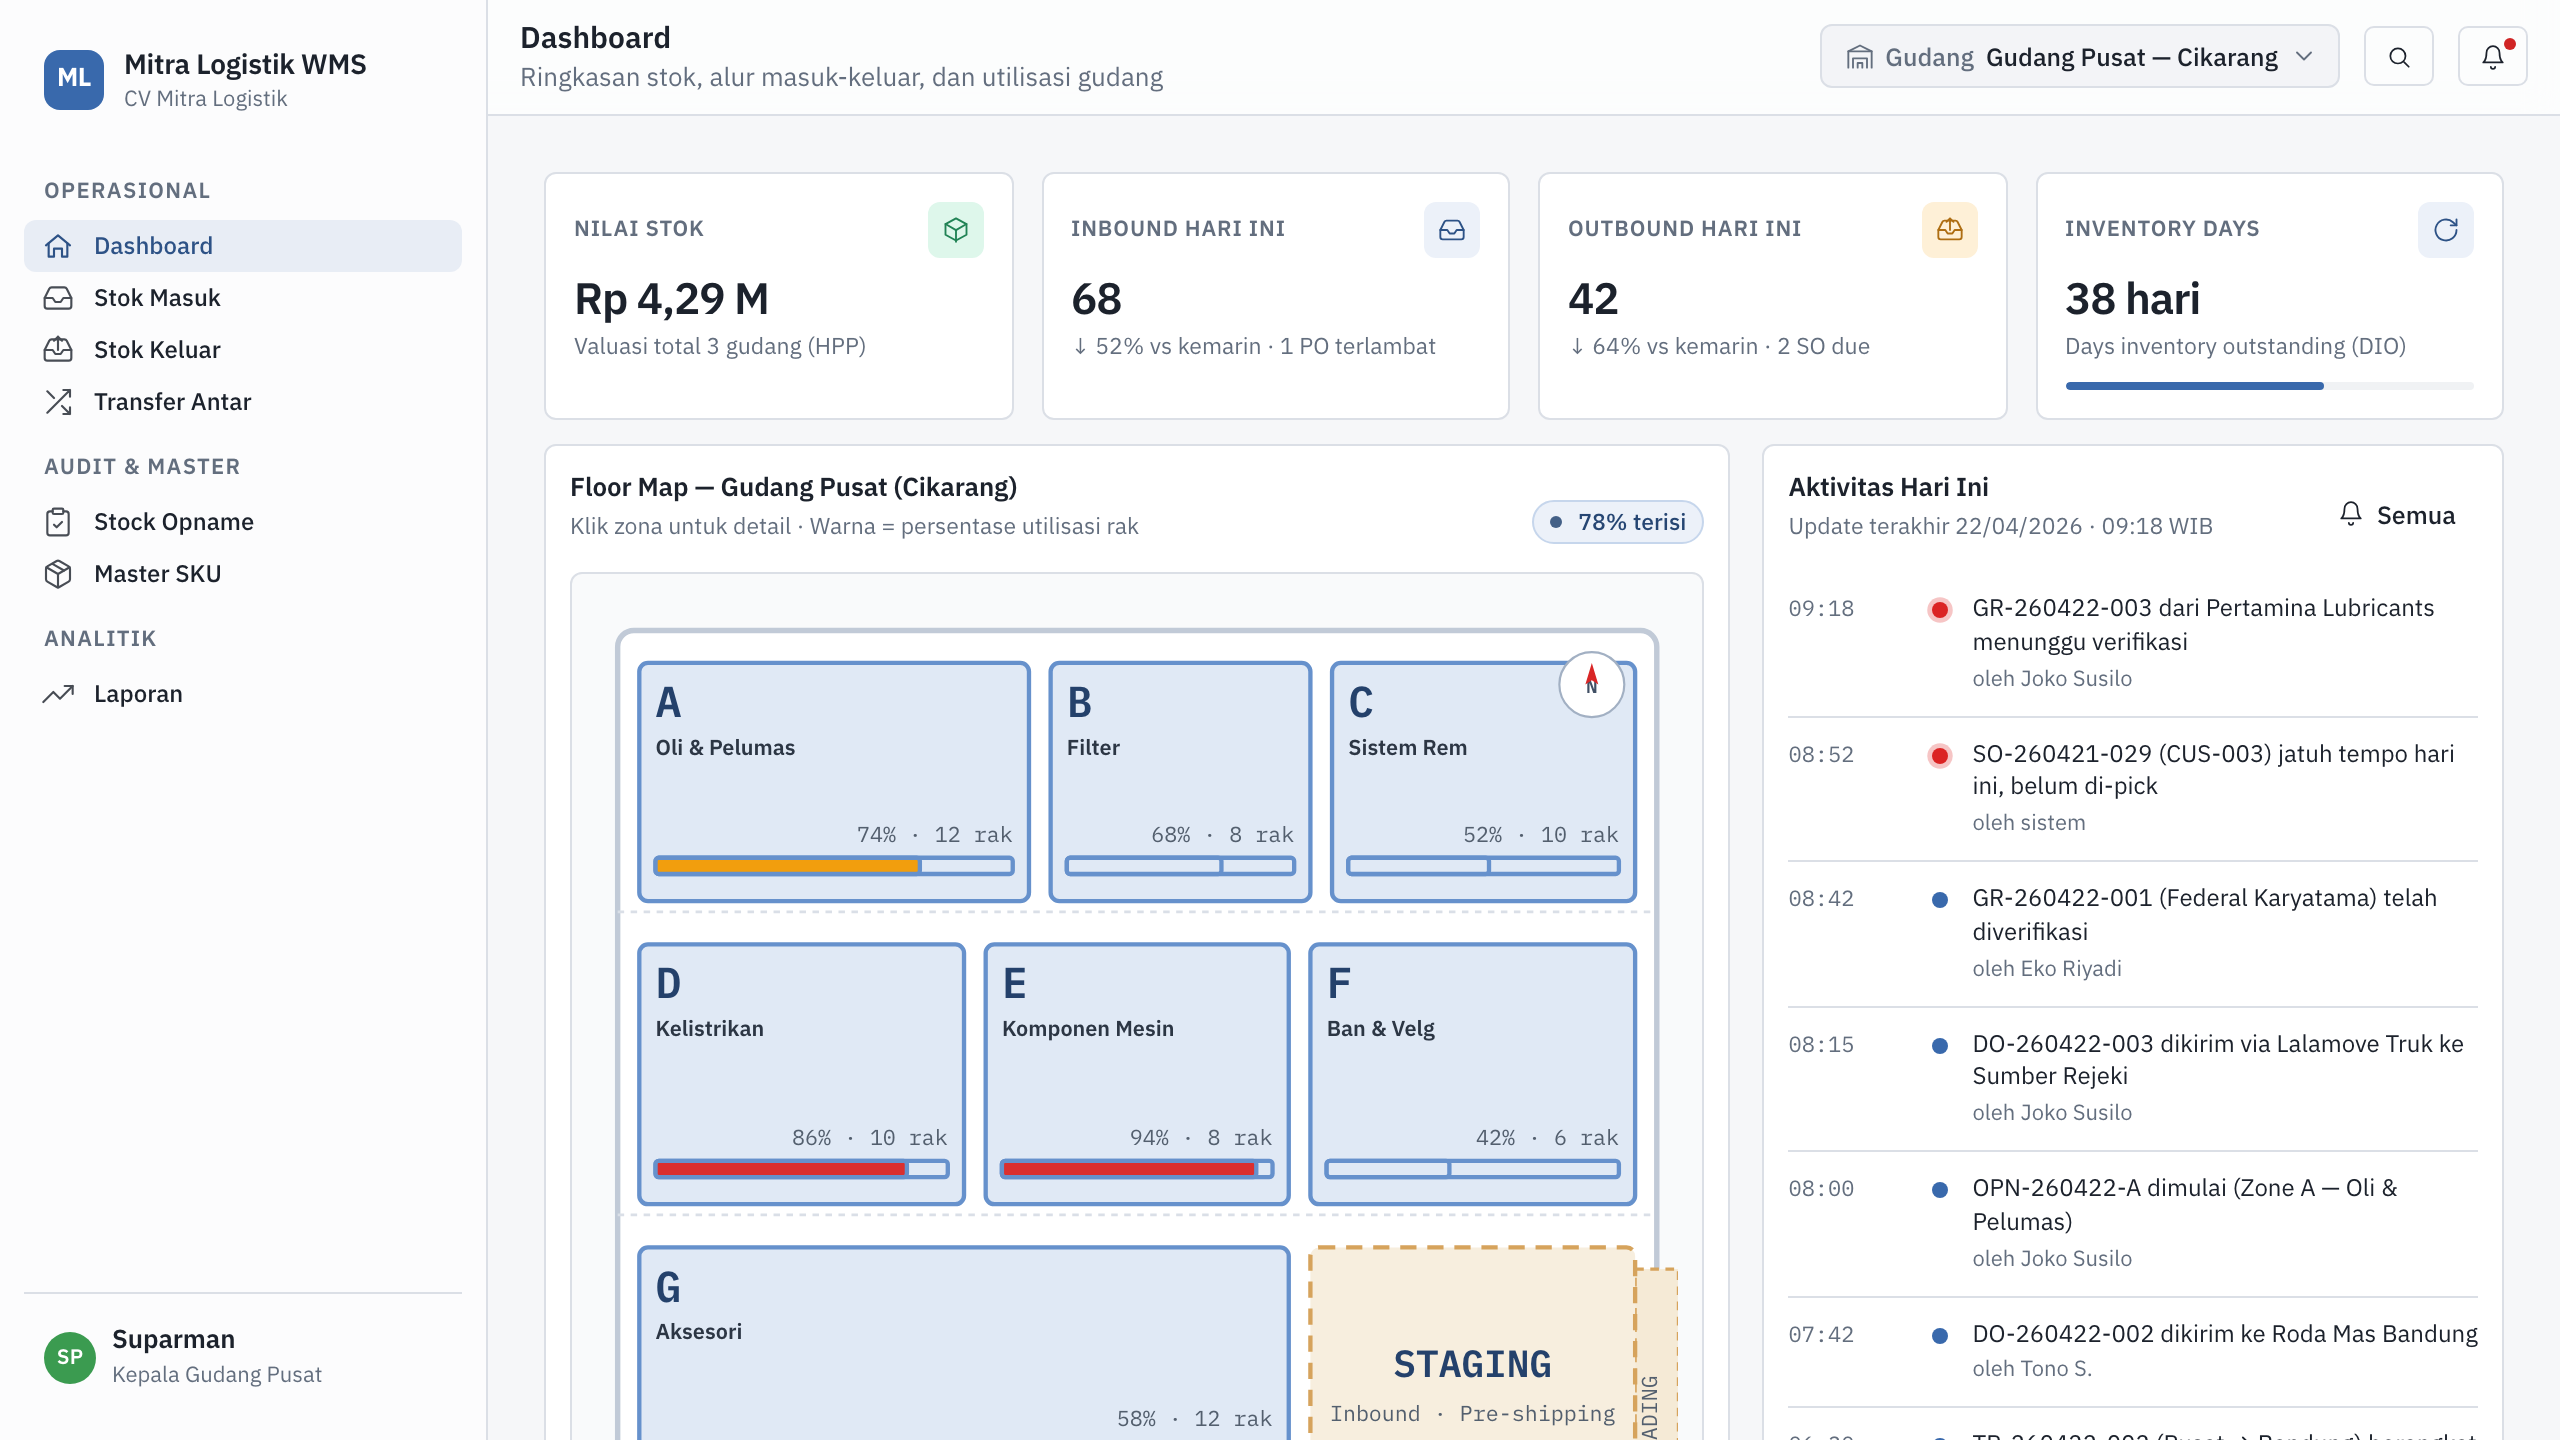Click blue status dot for DO-260422-002
This screenshot has height=1440, width=2560.
[1939, 1336]
